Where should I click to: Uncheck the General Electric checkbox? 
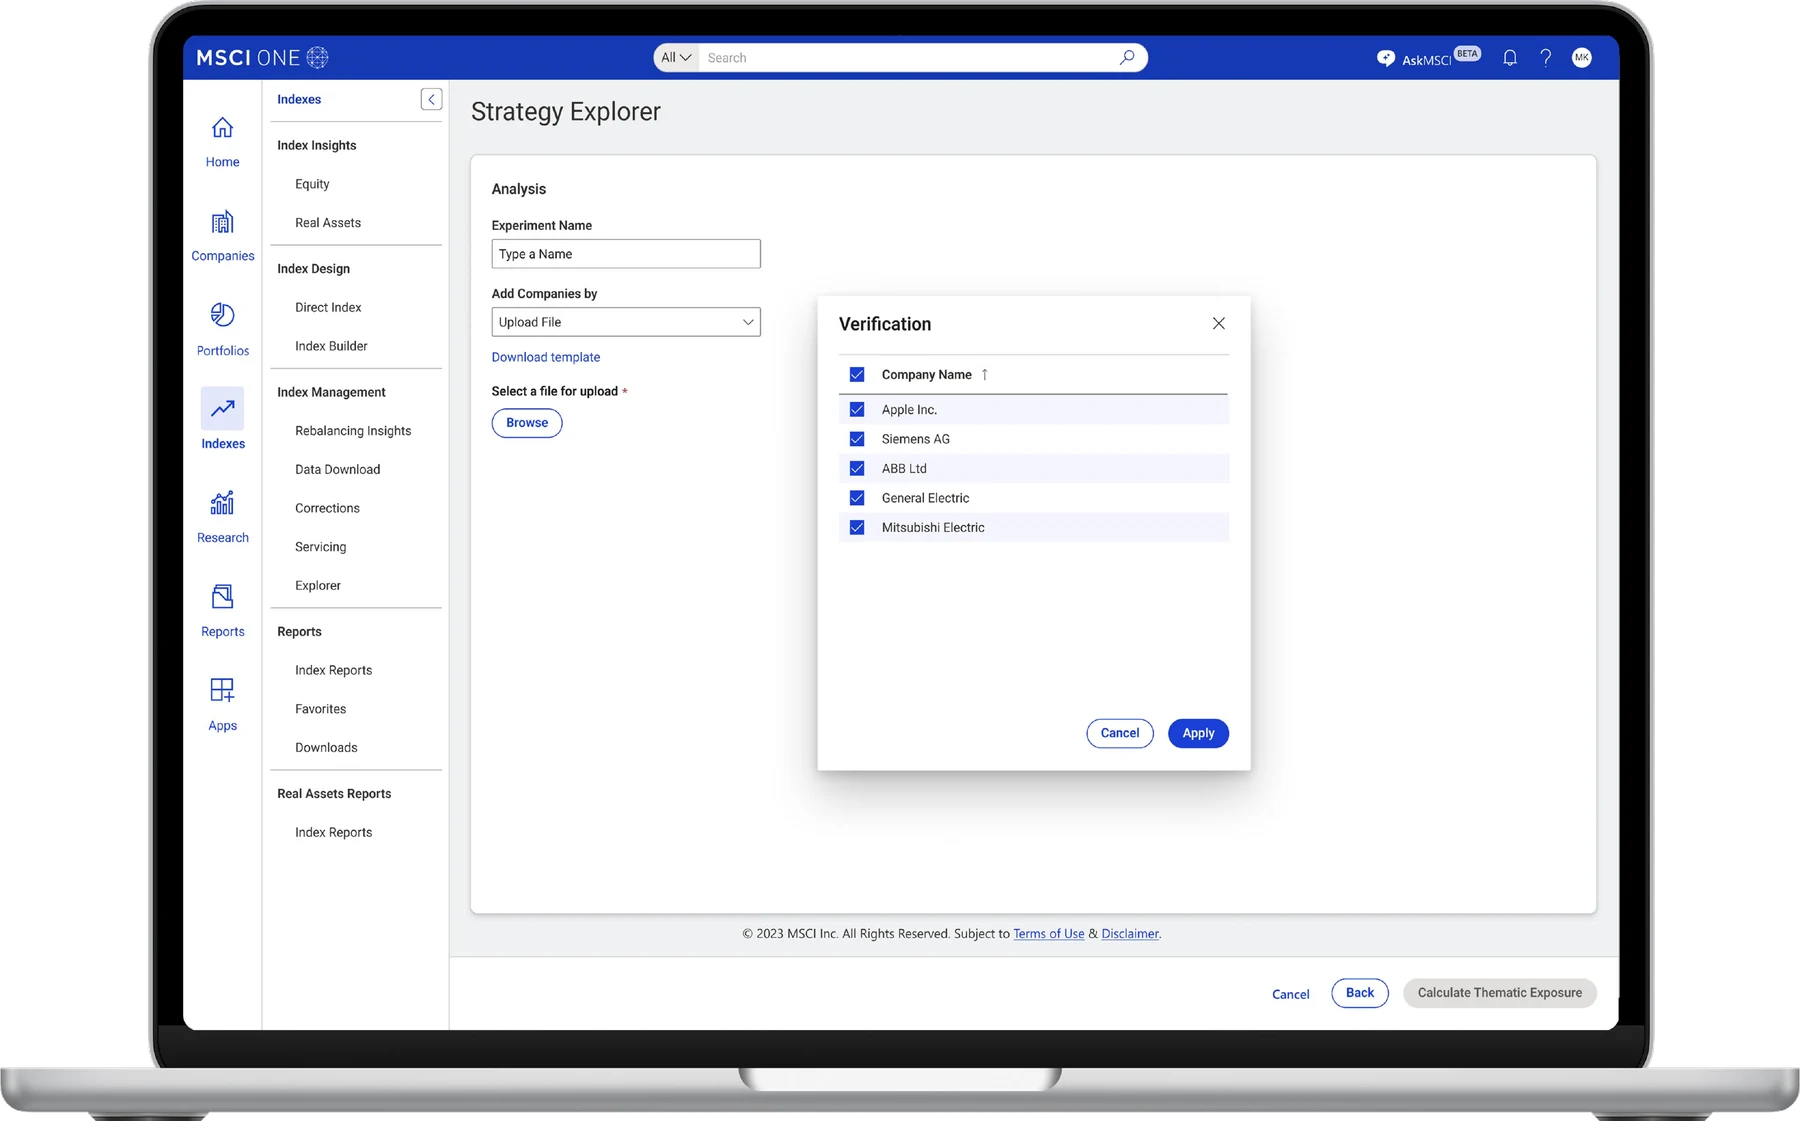[x=857, y=498]
